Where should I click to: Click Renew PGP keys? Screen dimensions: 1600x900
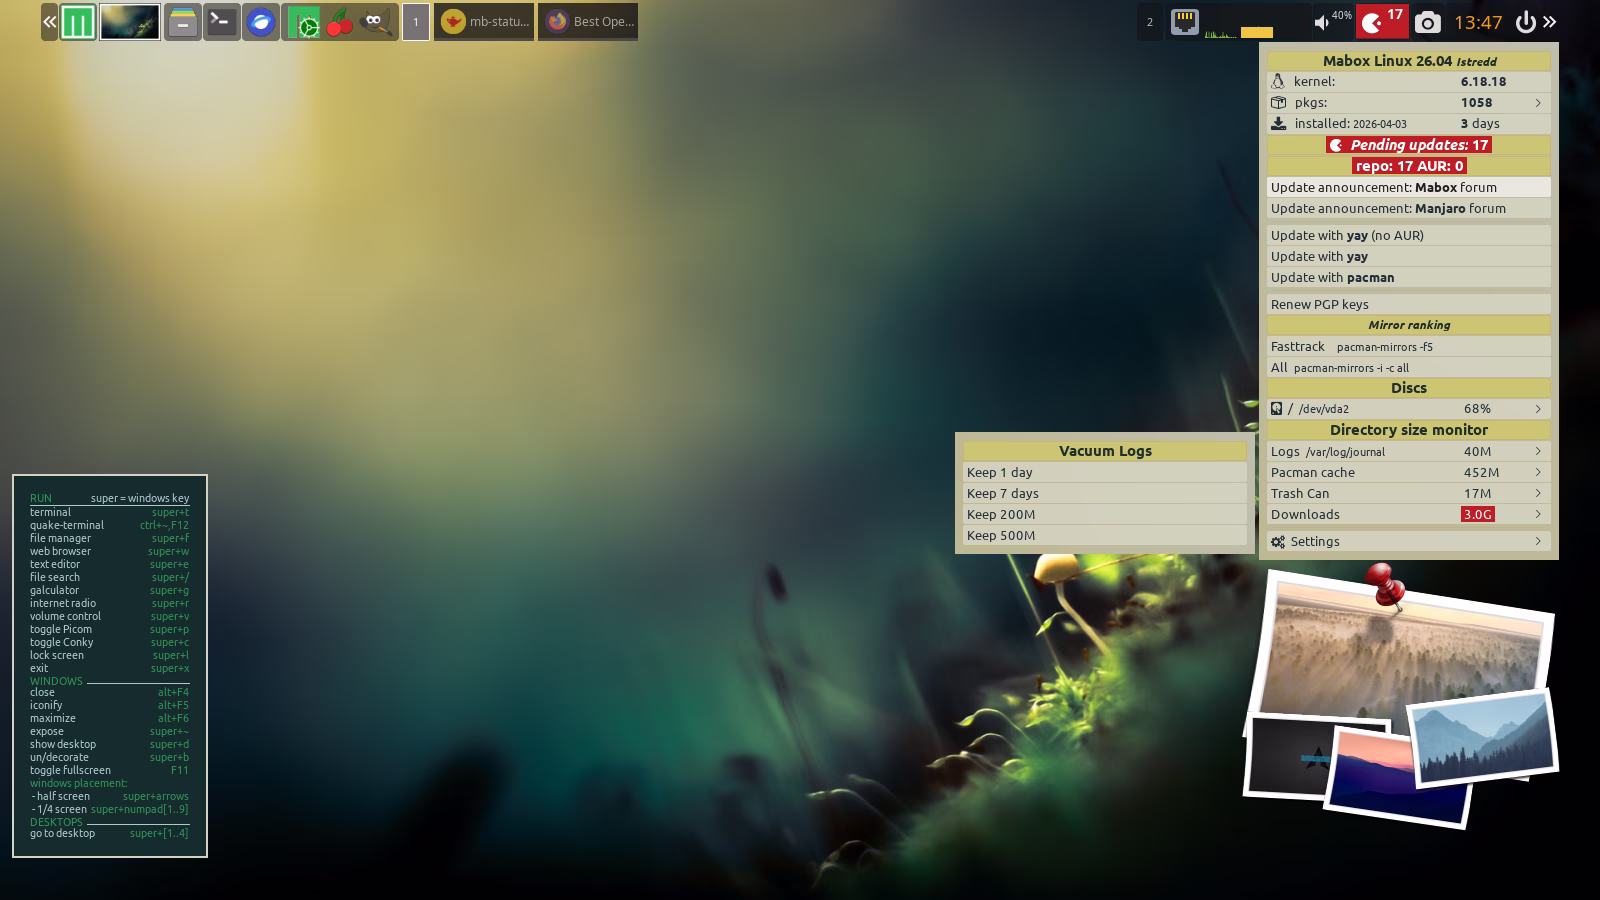(x=1319, y=304)
